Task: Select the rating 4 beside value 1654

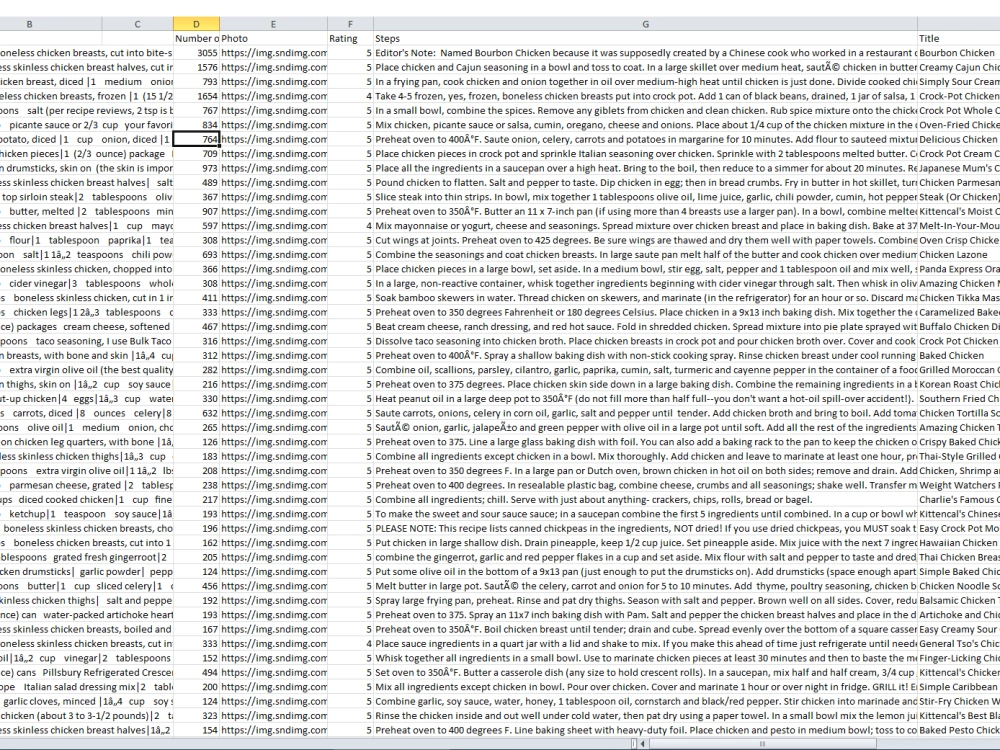Action: click(350, 96)
